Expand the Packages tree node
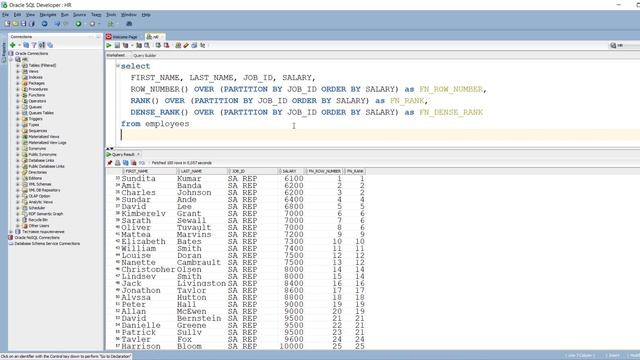The width and height of the screenshot is (640, 360). (18, 83)
